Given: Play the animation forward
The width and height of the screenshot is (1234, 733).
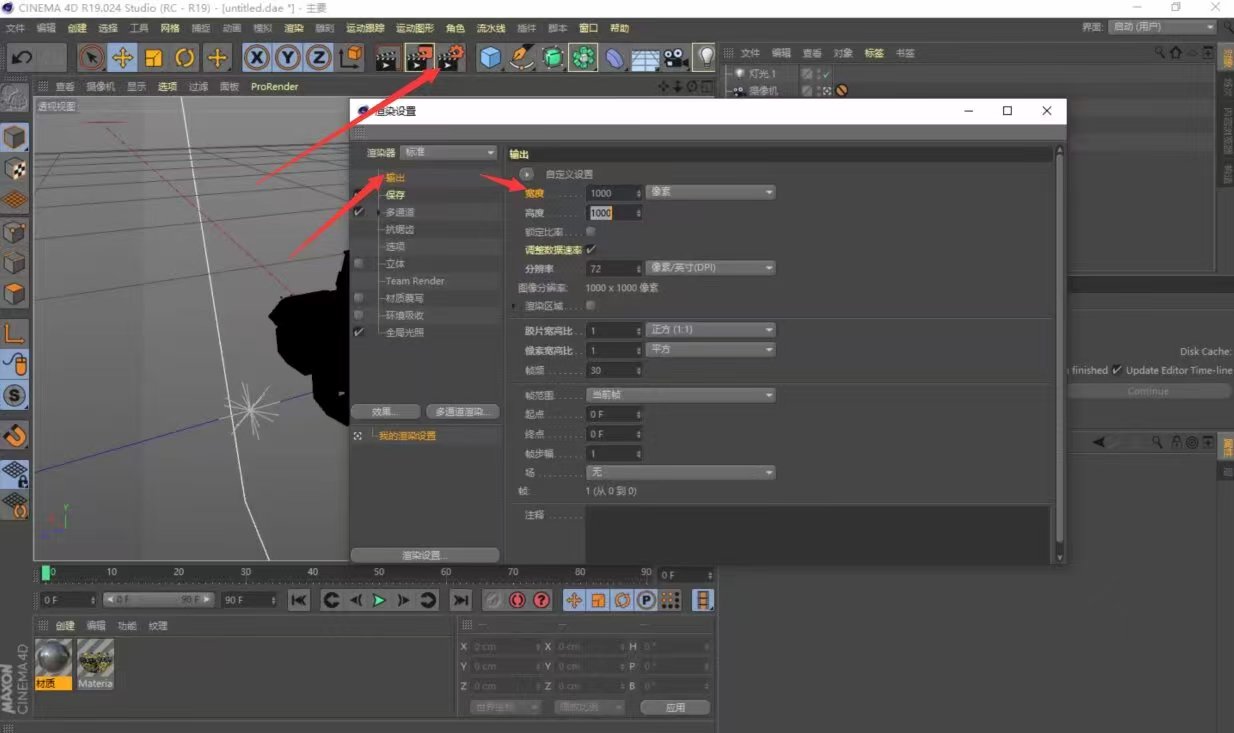Looking at the screenshot, I should click(x=379, y=600).
